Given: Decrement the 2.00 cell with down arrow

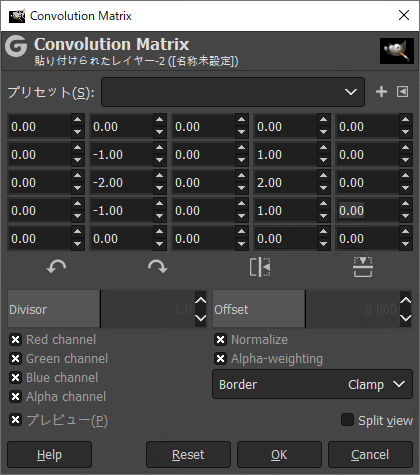Looking at the screenshot, I should [323, 188].
